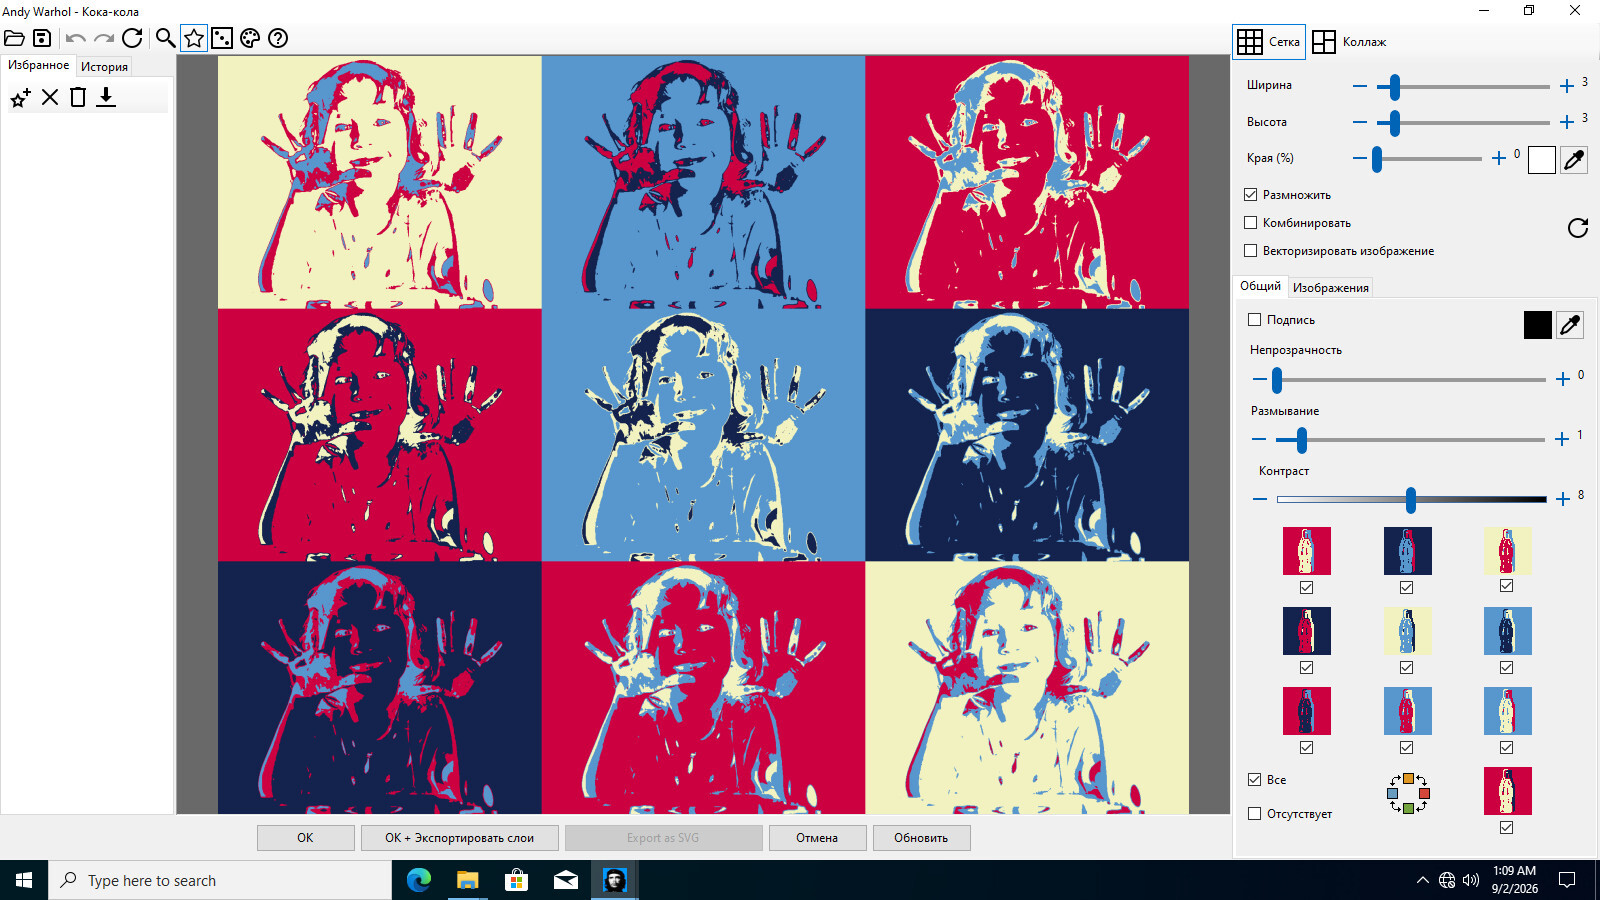Switch to the История tab

click(104, 67)
